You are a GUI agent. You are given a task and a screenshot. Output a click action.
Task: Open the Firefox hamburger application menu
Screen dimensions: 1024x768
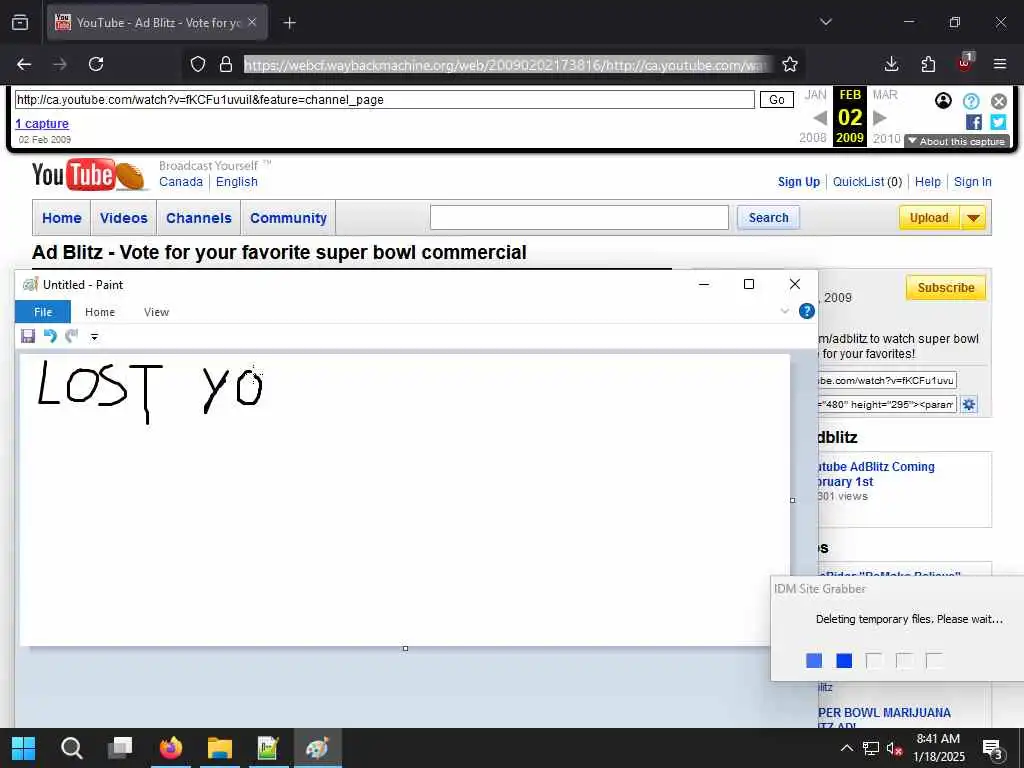1000,64
